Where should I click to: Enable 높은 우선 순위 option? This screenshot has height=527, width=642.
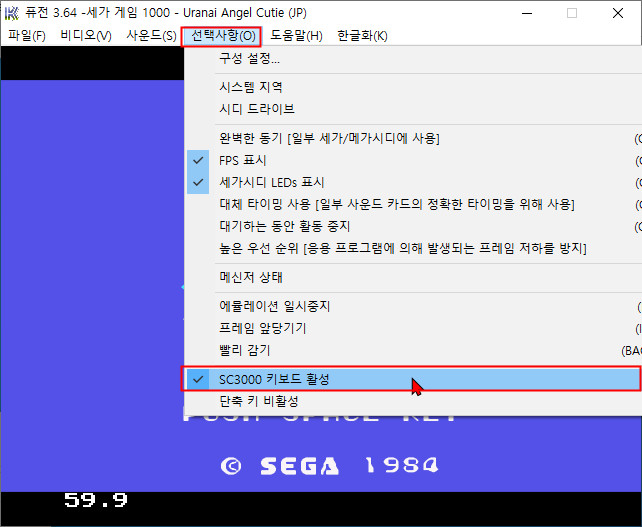pyautogui.click(x=414, y=248)
